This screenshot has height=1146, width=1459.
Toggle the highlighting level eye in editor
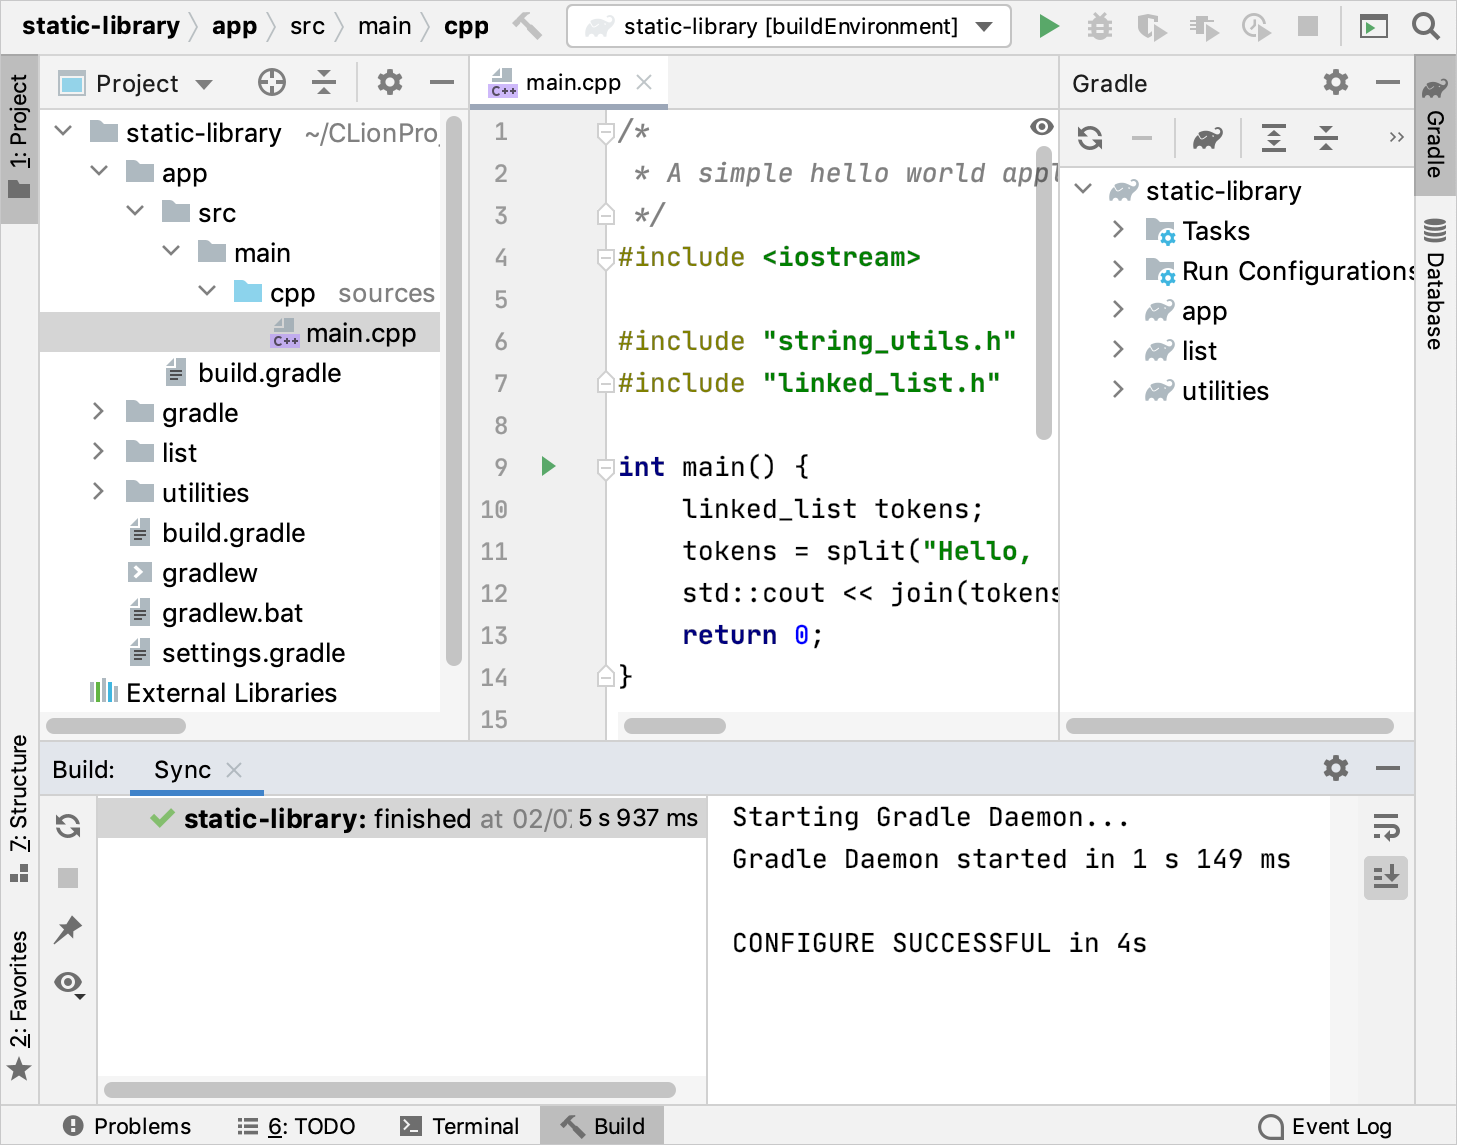click(1041, 127)
